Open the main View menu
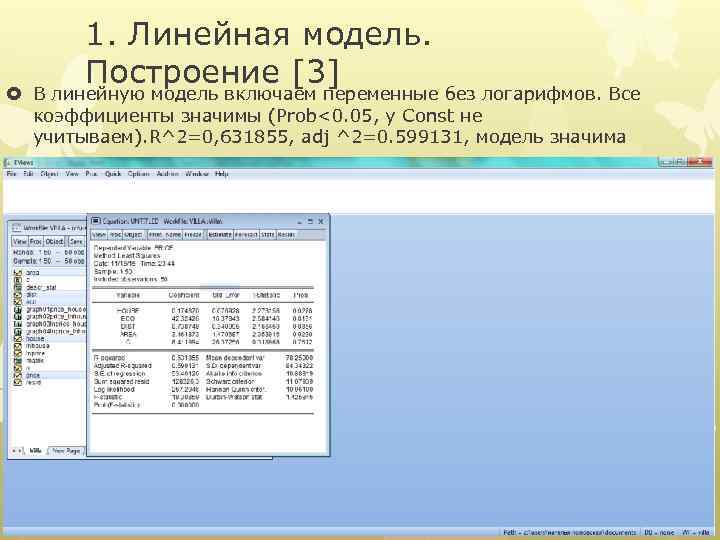 coord(72,174)
